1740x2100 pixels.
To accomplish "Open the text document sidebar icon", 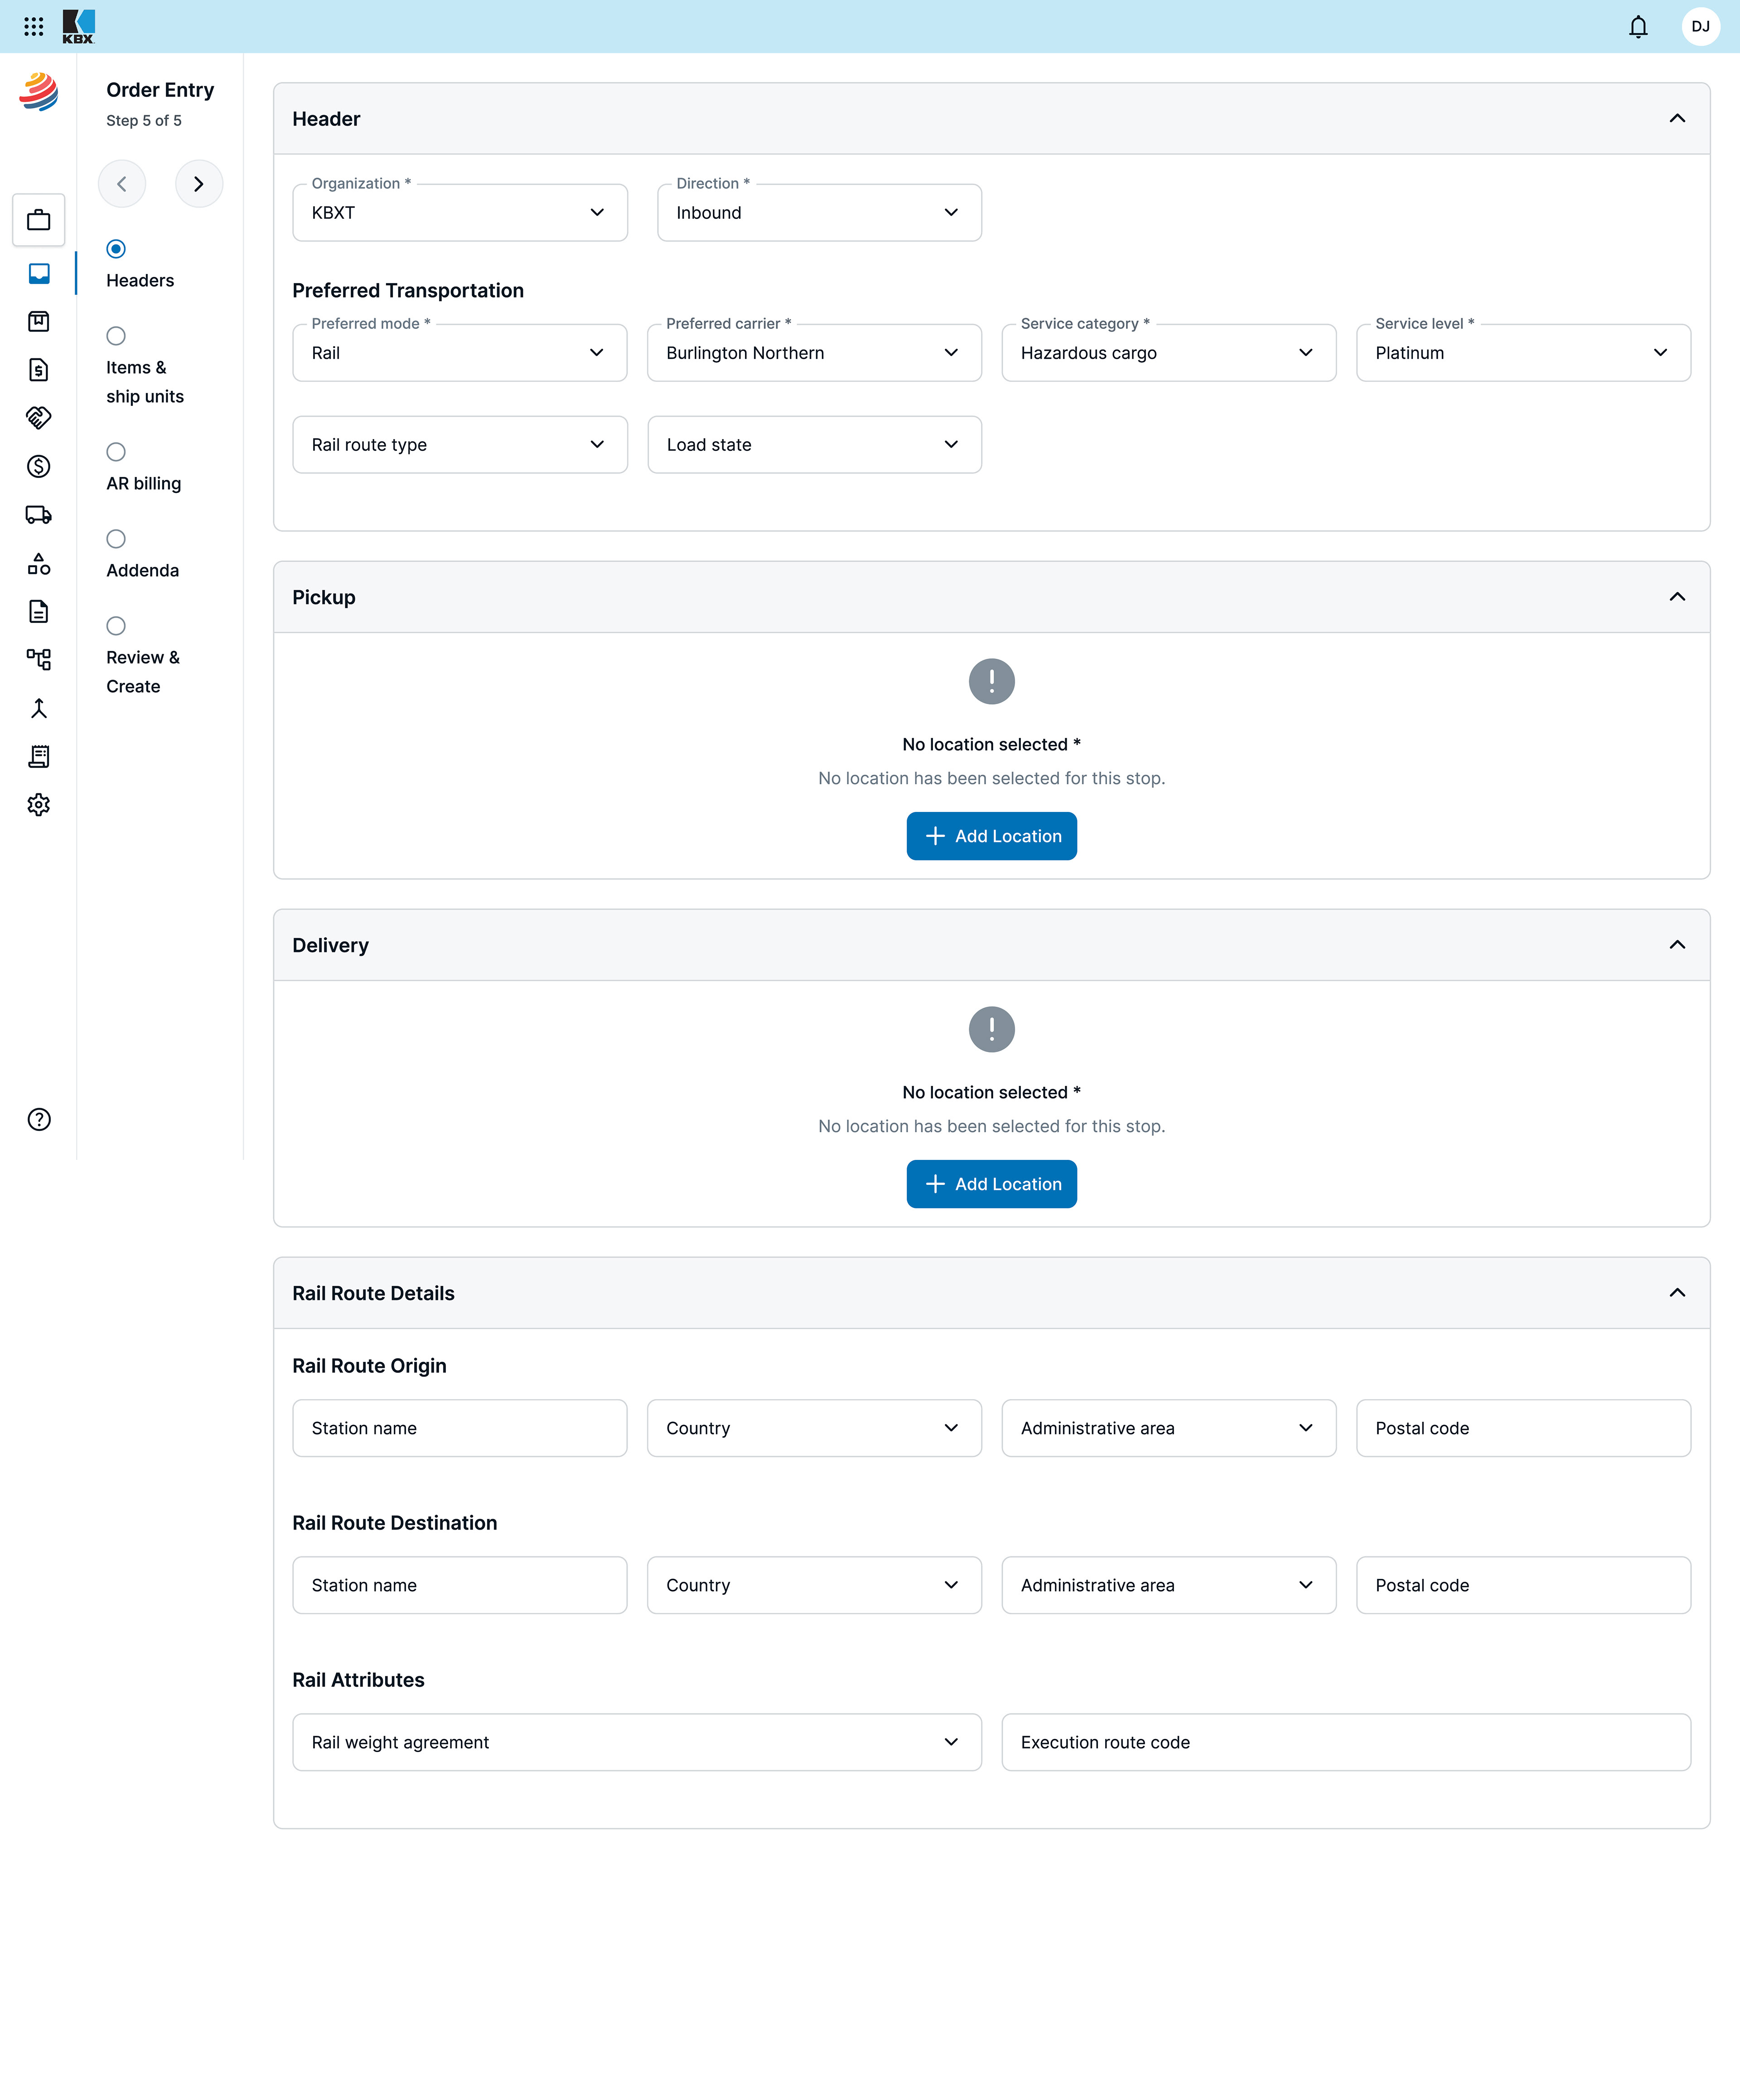I will click(x=39, y=612).
